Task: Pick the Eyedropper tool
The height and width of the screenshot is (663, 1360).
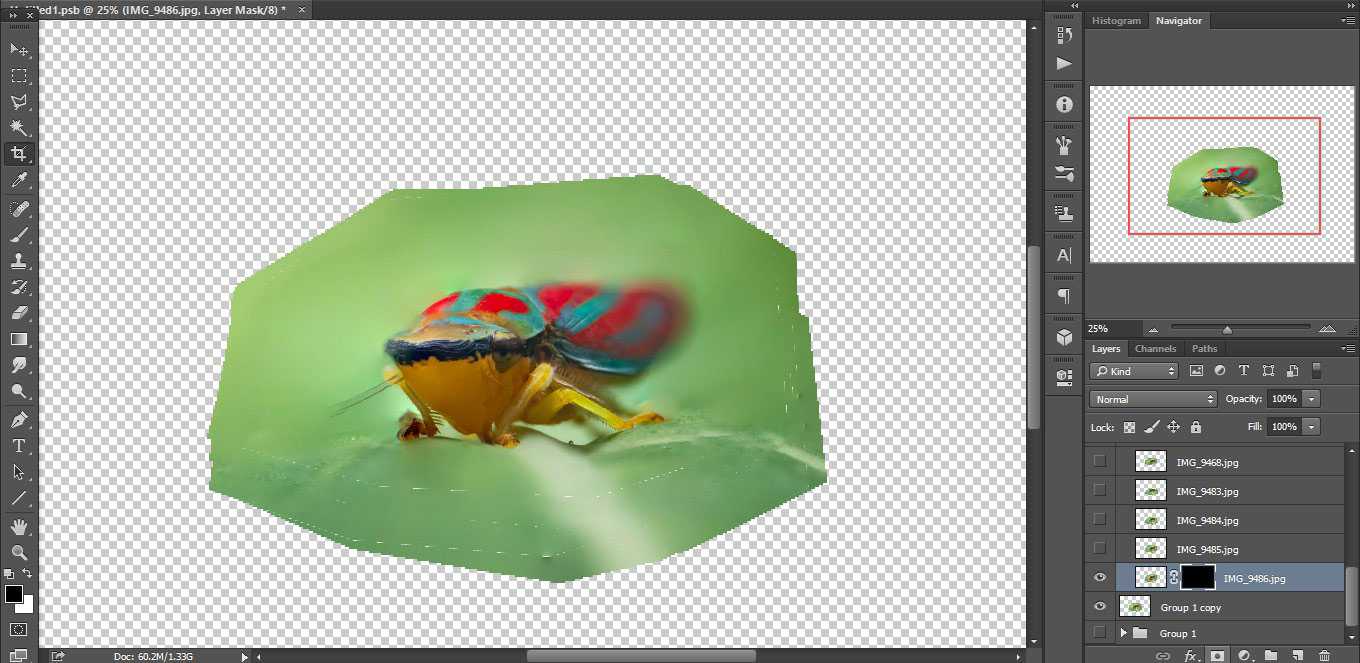Action: 18,181
